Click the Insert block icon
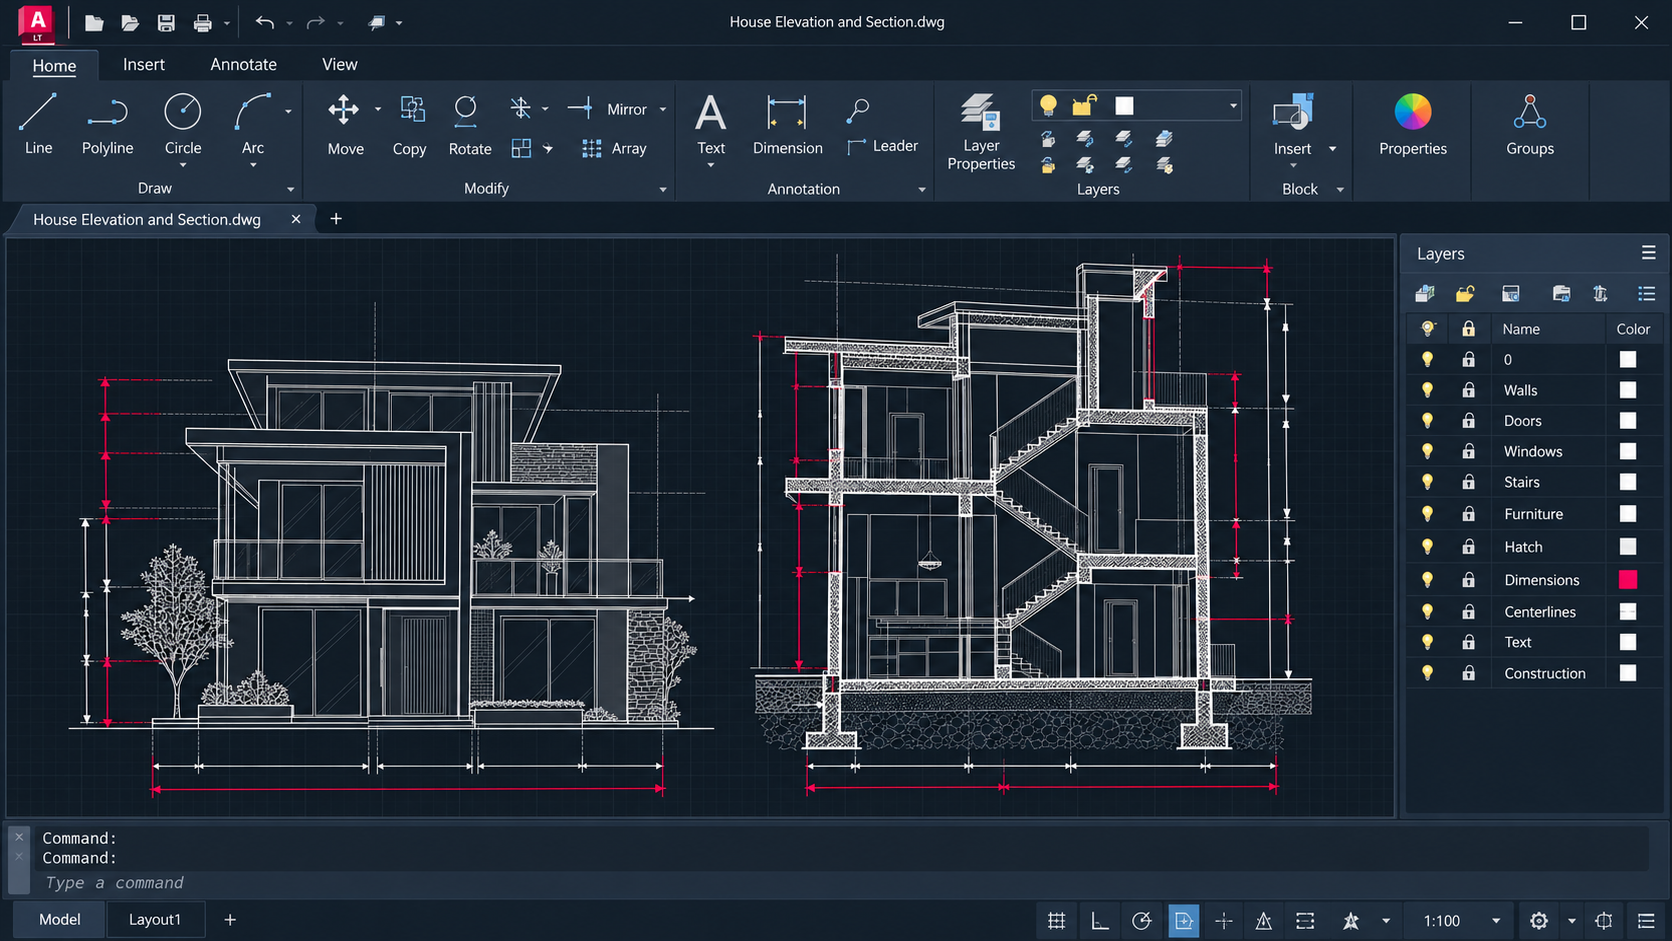 click(1292, 114)
